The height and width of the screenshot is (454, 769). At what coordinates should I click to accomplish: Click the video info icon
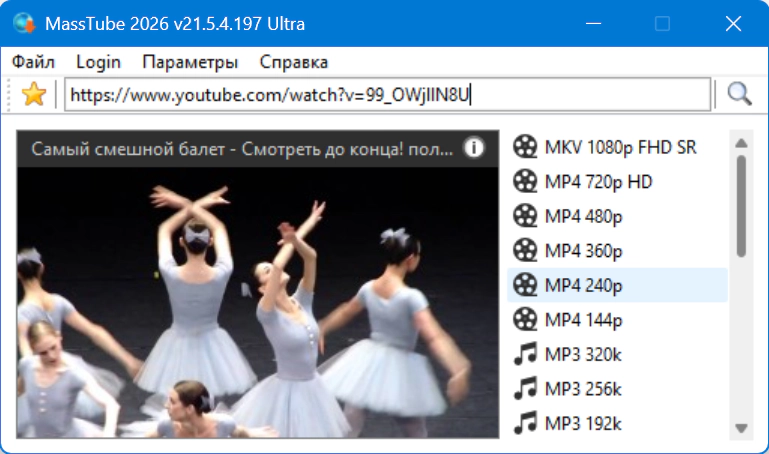click(474, 148)
